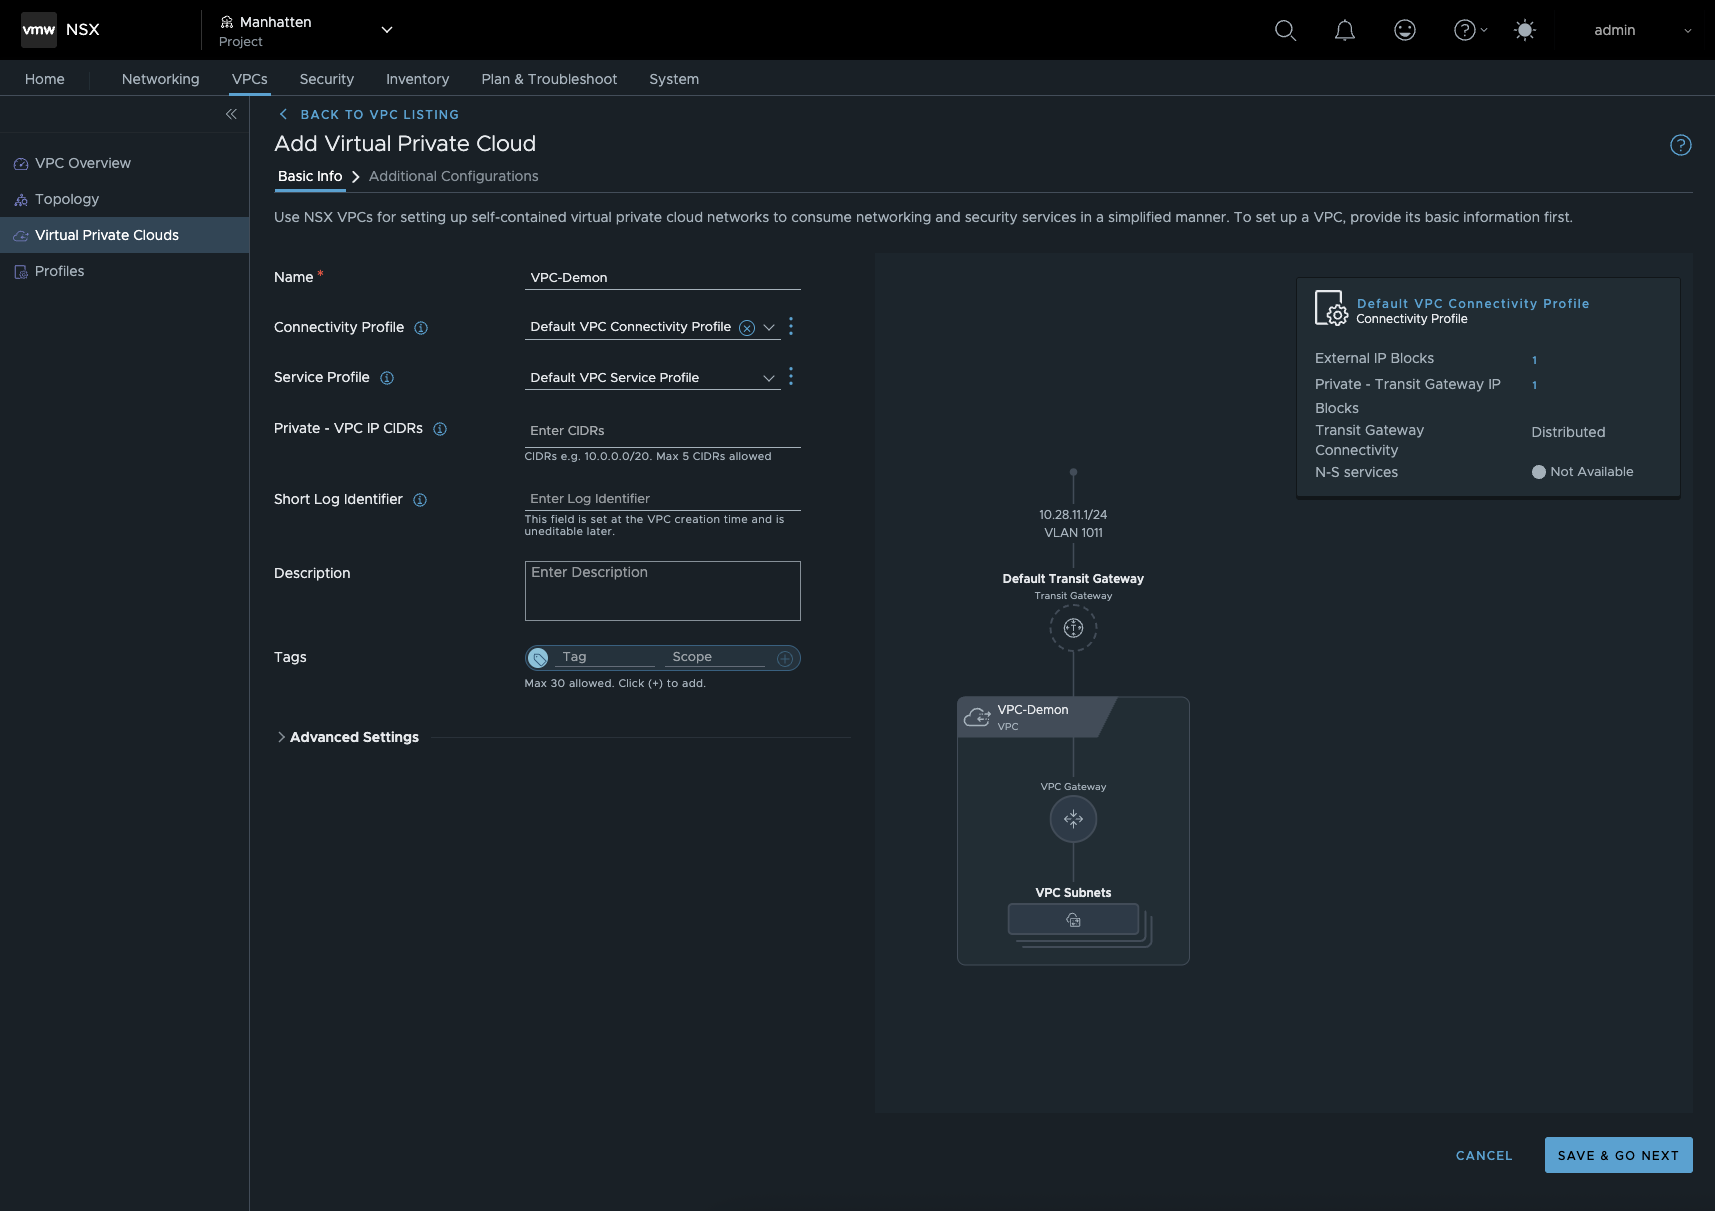Open page help icon at top right
Screen dimensions: 1715x1211
pyautogui.click(x=1681, y=145)
